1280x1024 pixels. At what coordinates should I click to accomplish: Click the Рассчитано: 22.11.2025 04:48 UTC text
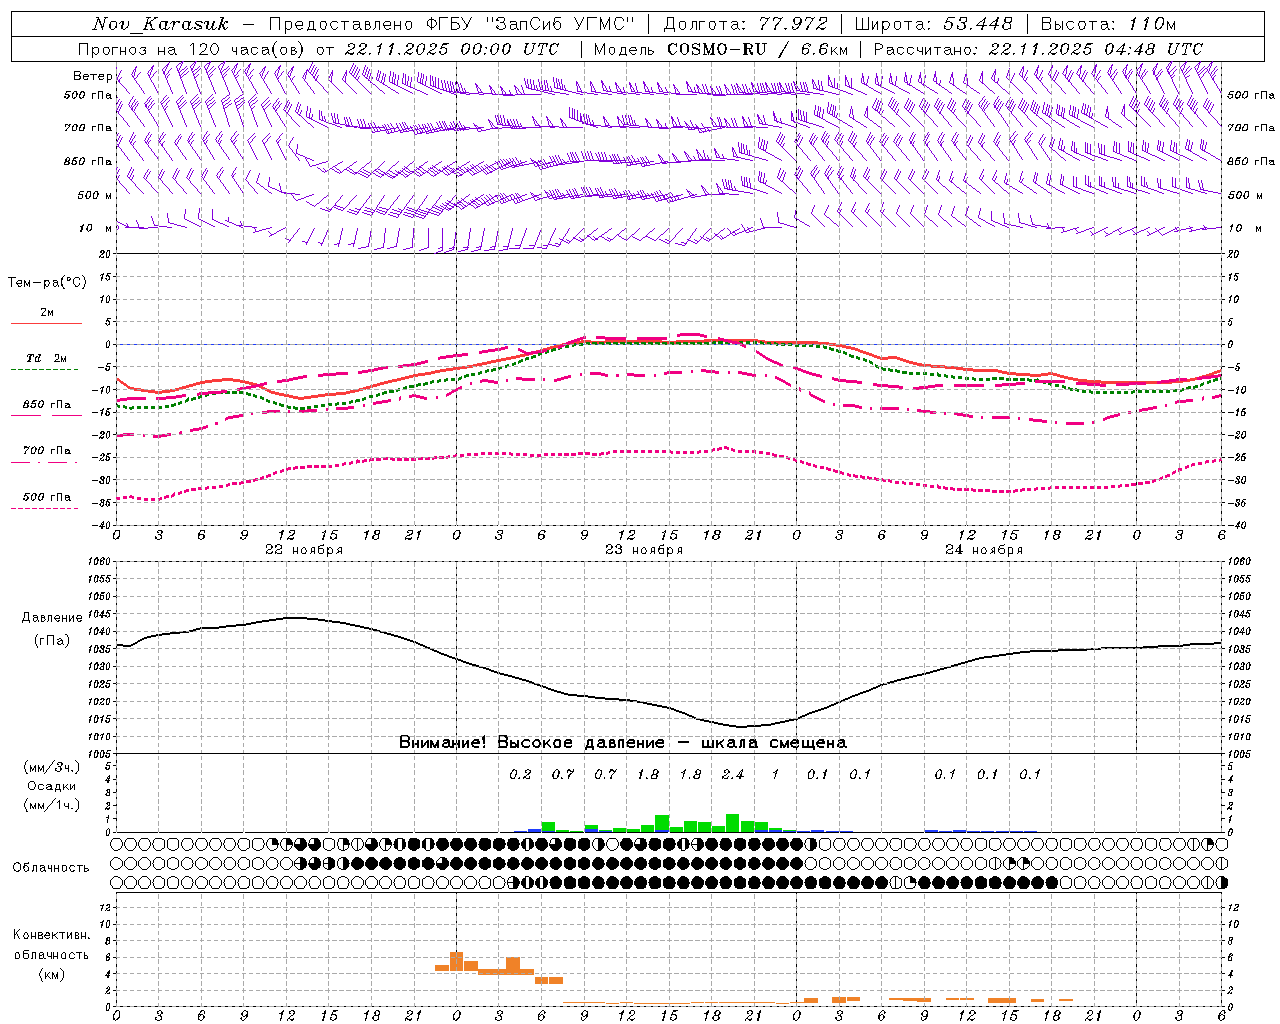pos(1038,49)
